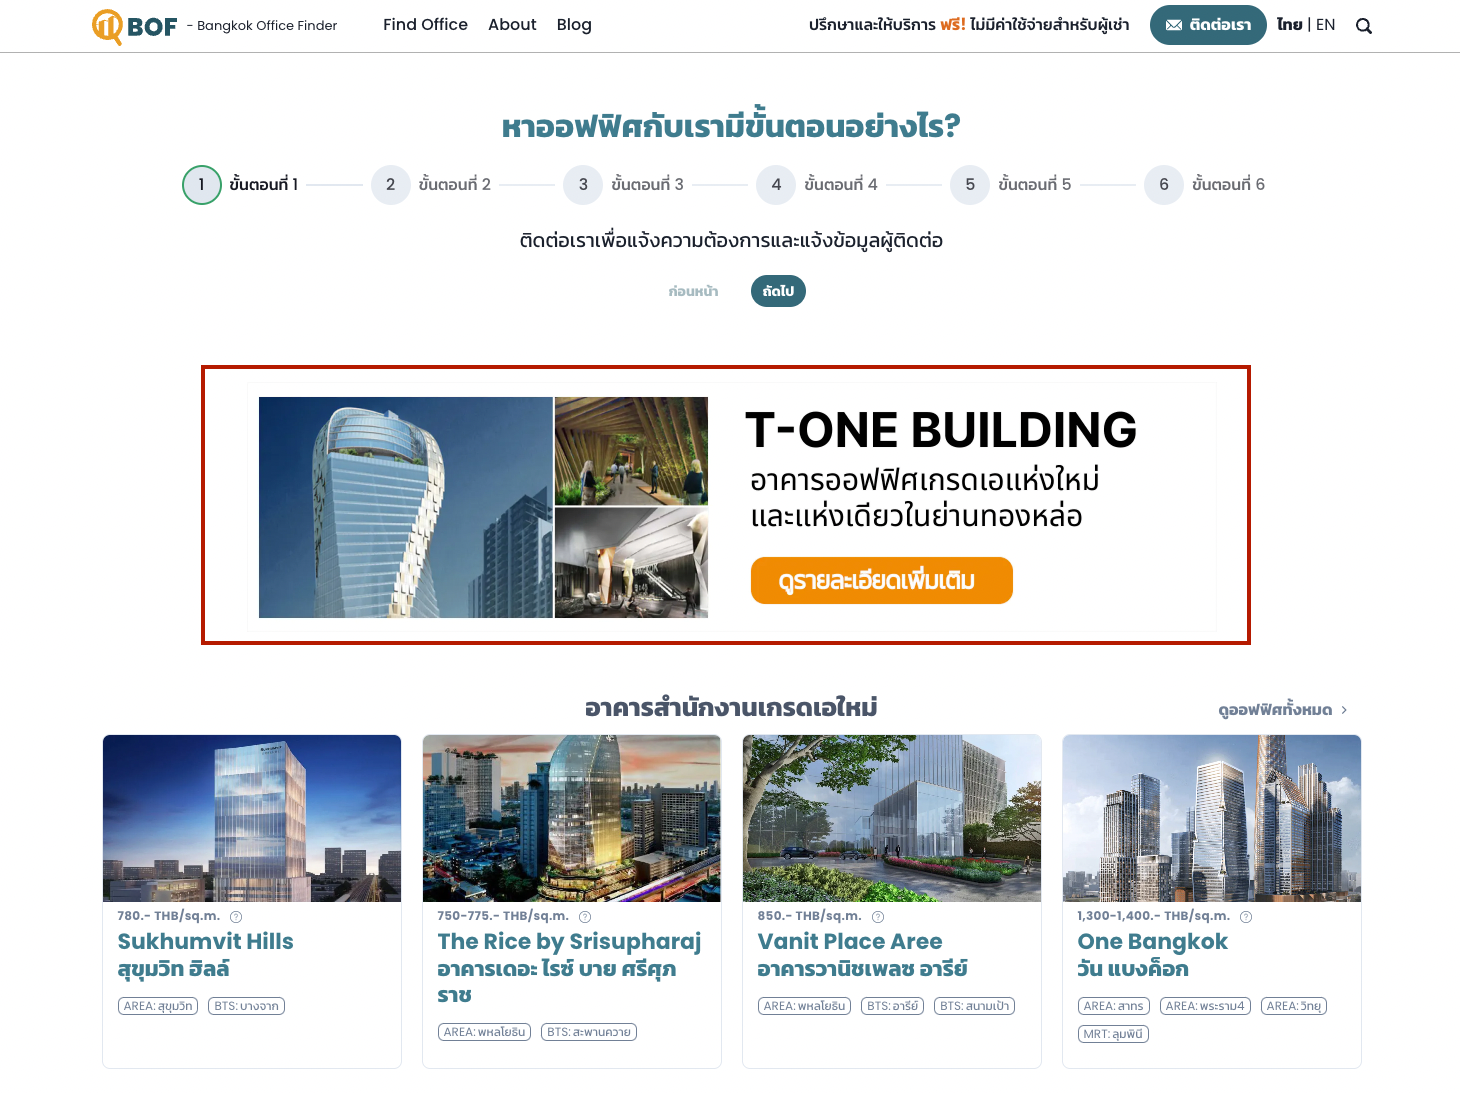1460x1093 pixels.
Task: Switch language to ไทย
Action: pos(1289,25)
